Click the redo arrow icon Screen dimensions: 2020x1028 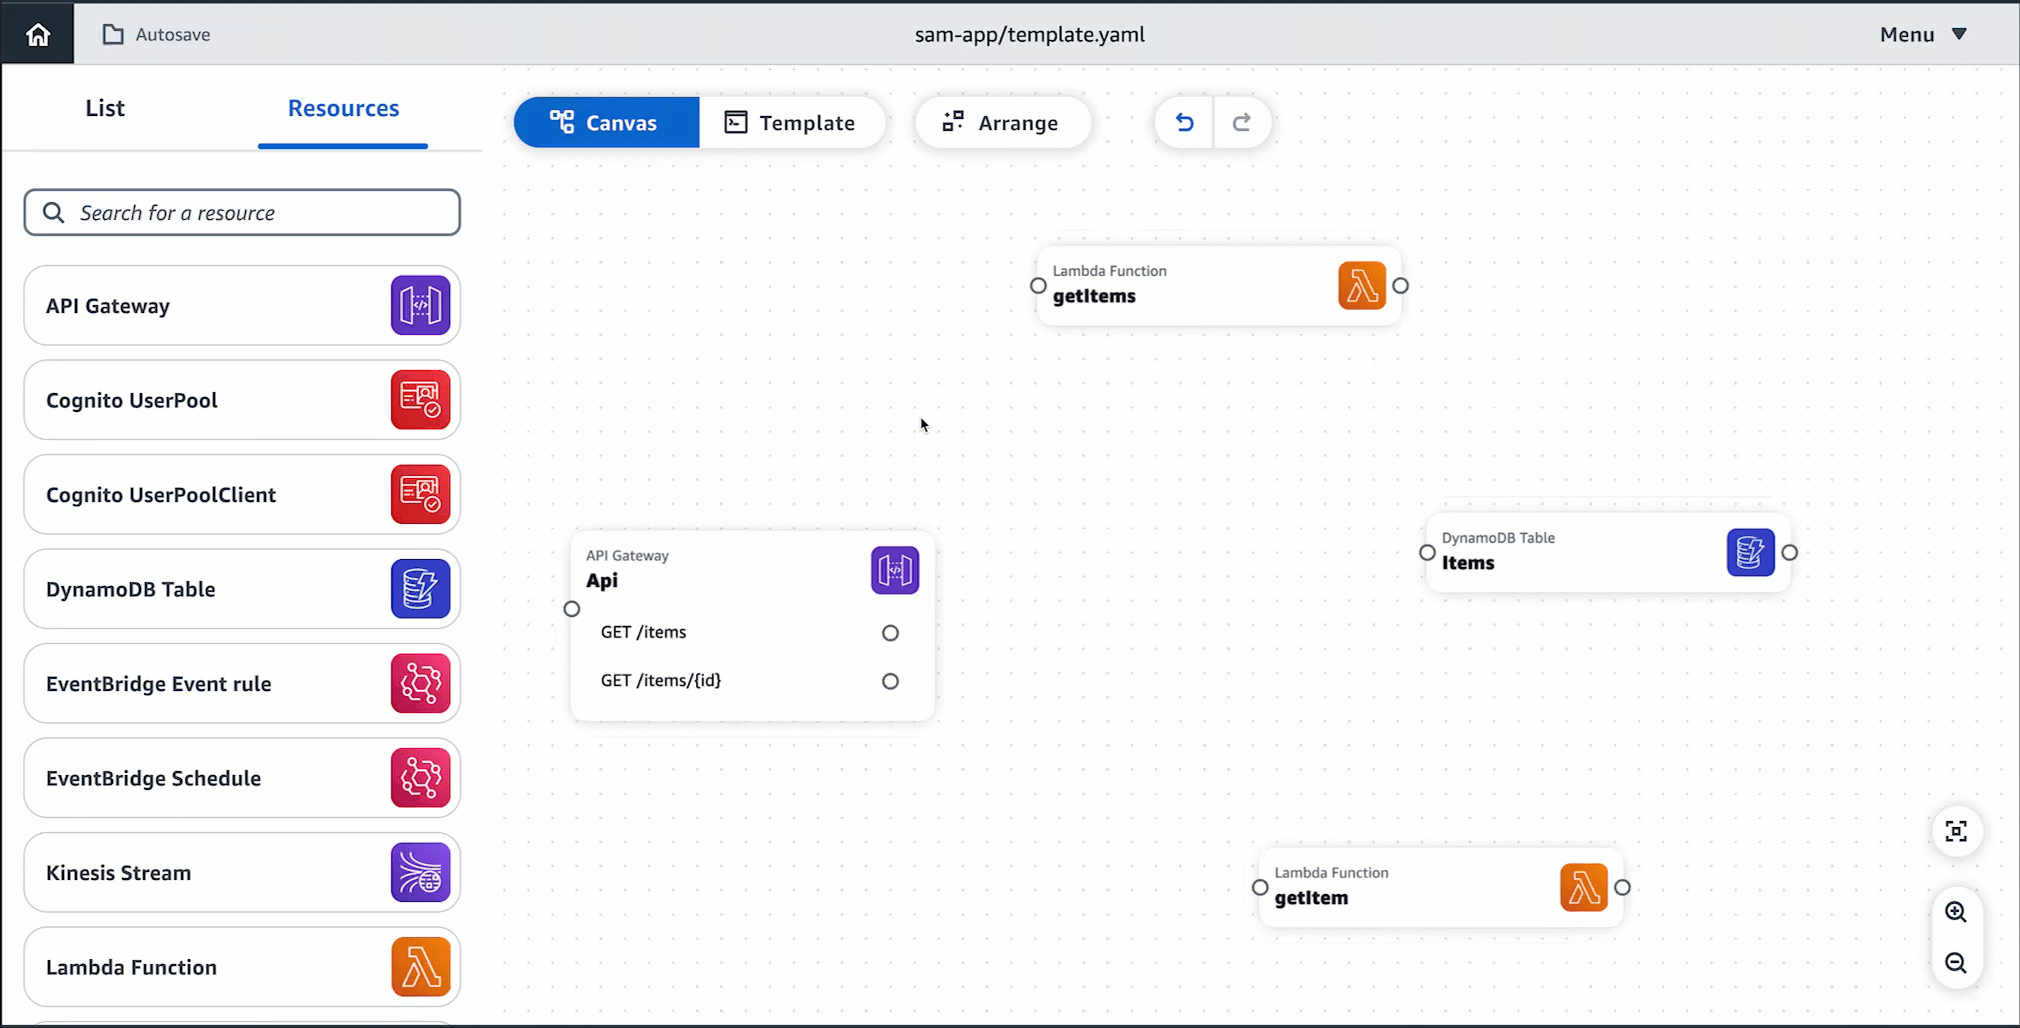pyautogui.click(x=1242, y=122)
